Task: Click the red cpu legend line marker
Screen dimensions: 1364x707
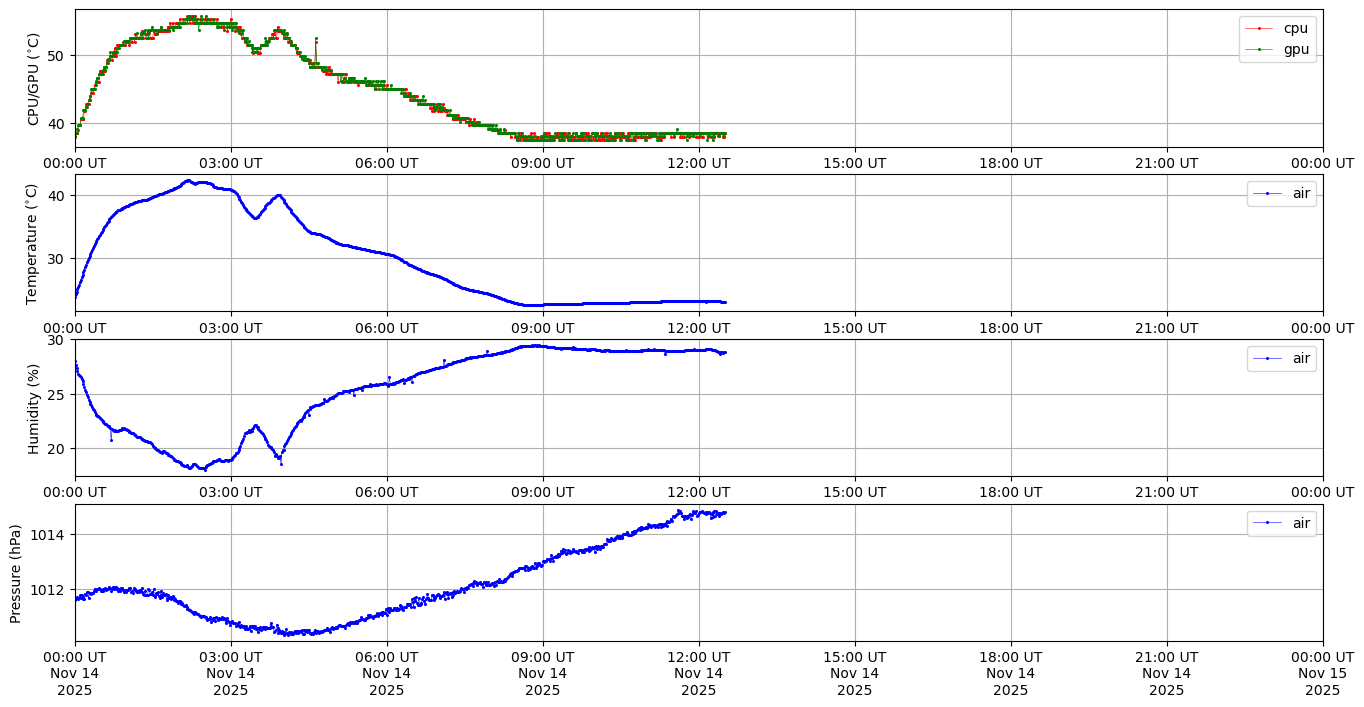Action: (1260, 29)
